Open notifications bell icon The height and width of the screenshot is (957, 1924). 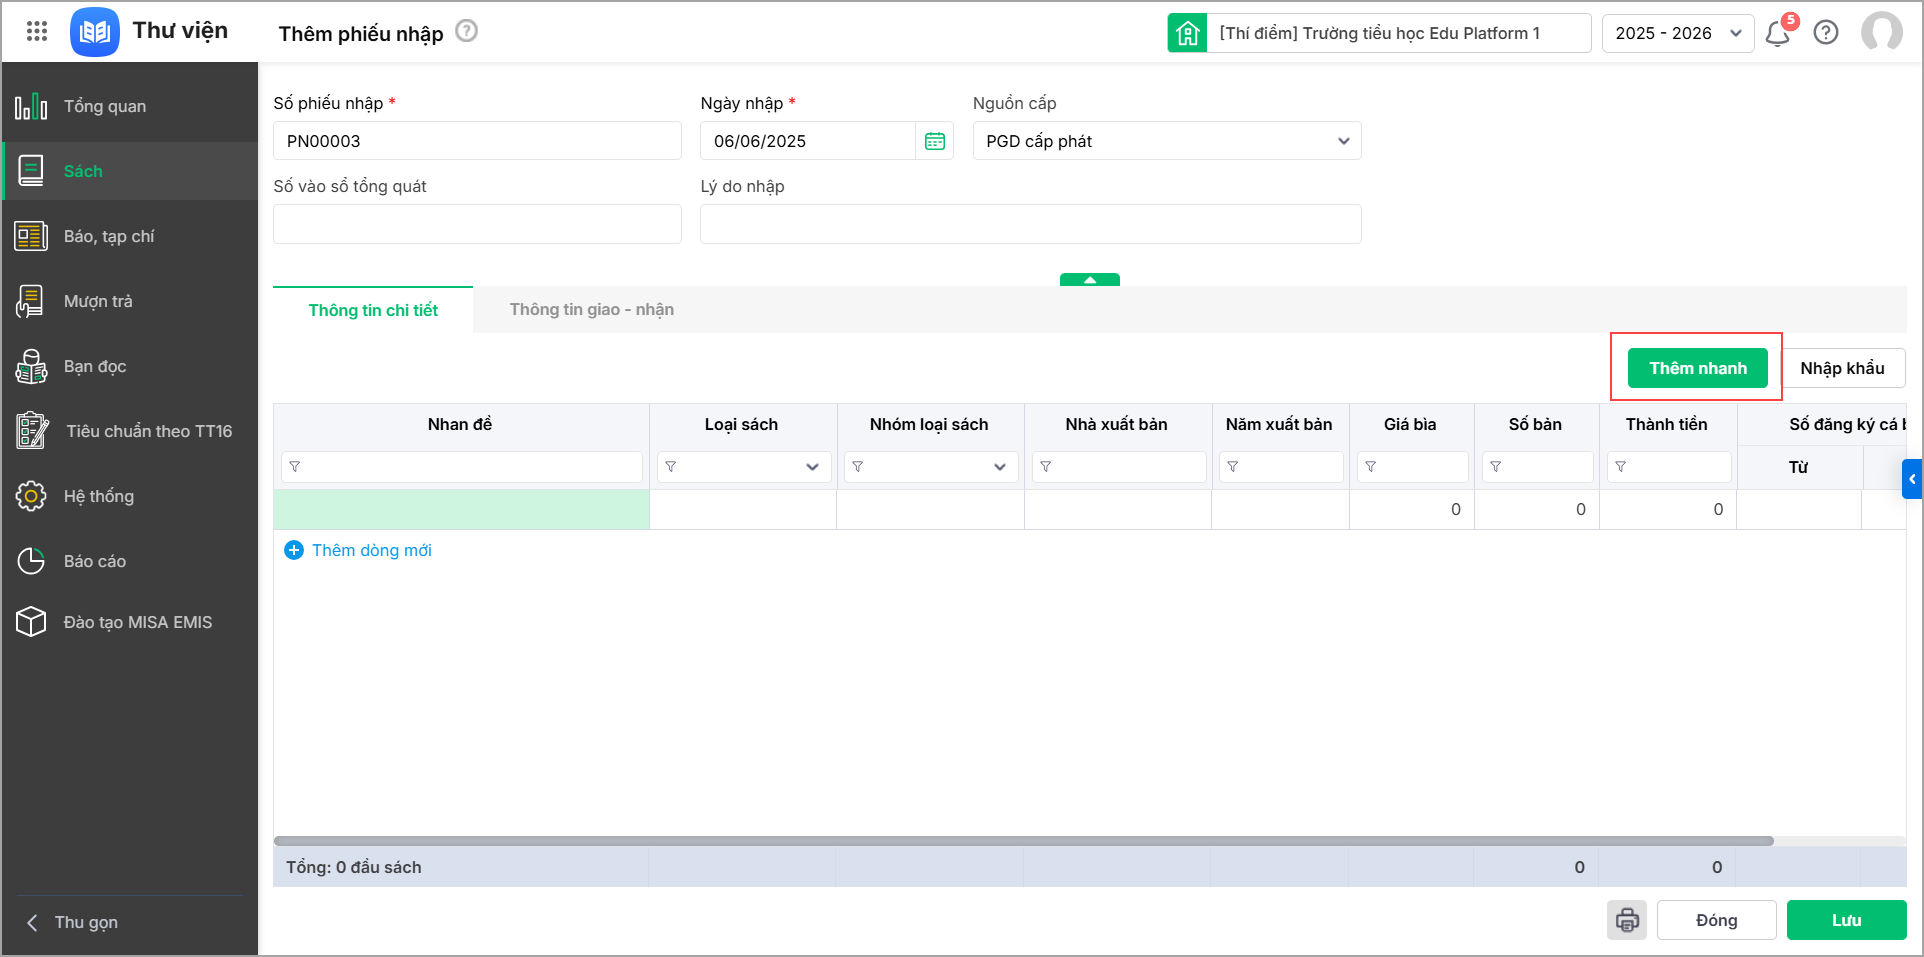point(1777,34)
